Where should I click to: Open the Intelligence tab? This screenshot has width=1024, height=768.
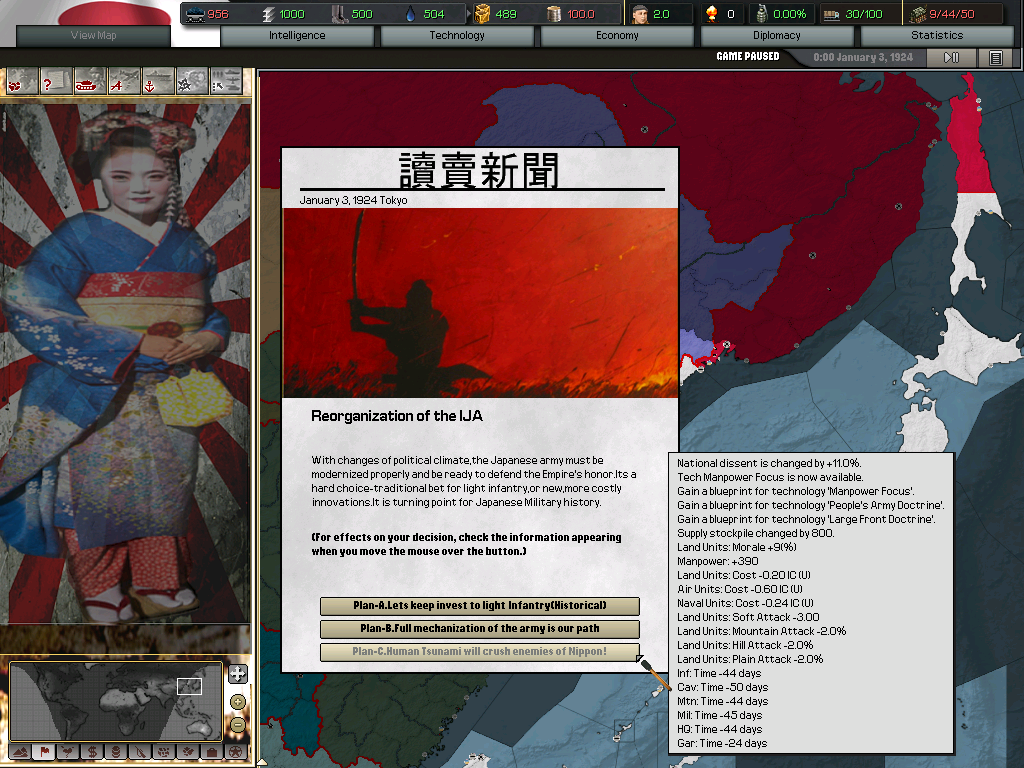297,36
